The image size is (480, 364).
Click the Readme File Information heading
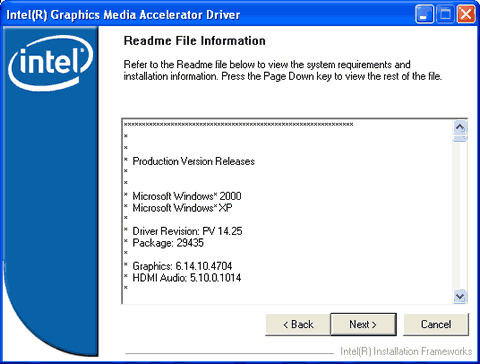(195, 41)
